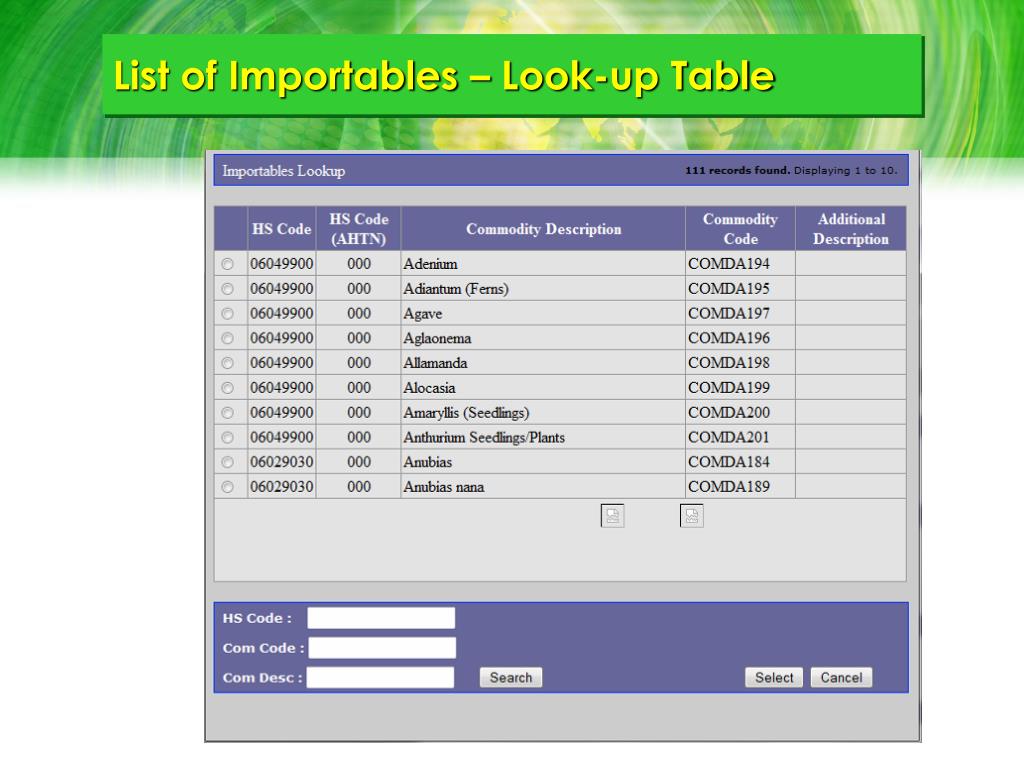Click commodity code COMDA200

point(729,413)
